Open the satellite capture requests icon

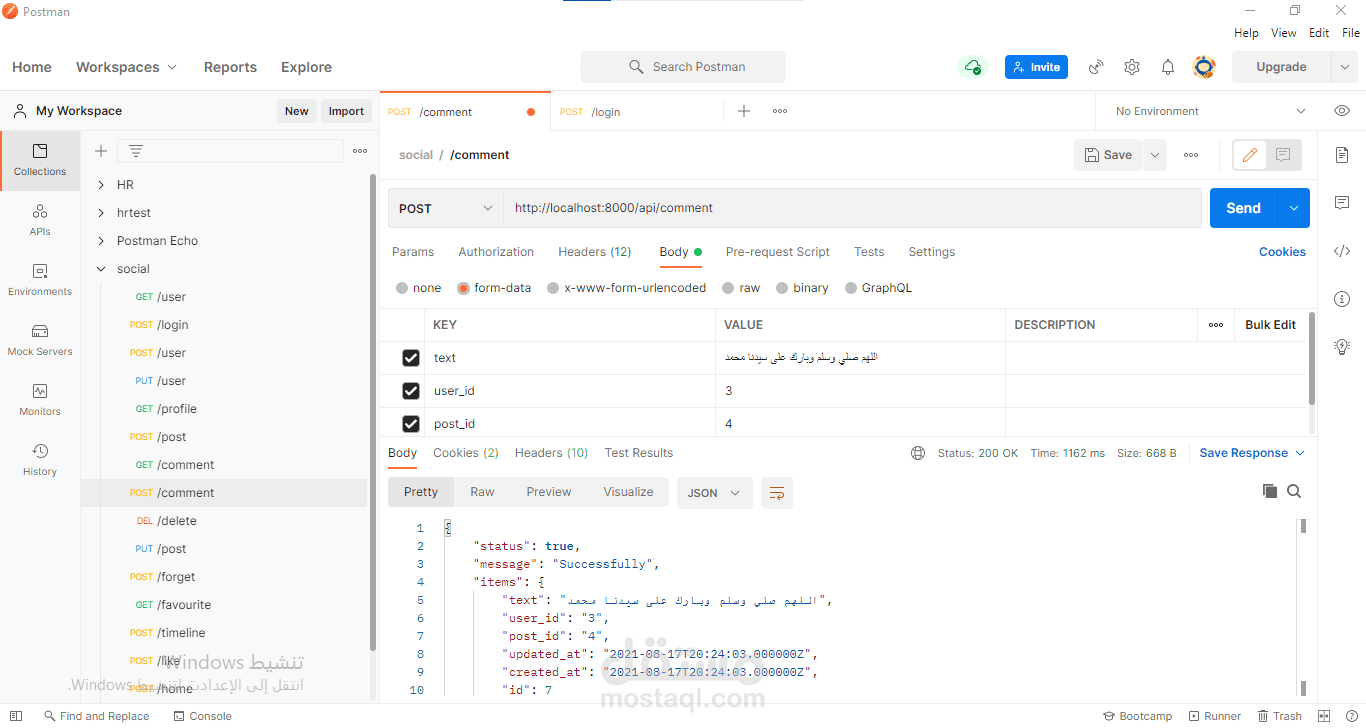pyautogui.click(x=1096, y=67)
